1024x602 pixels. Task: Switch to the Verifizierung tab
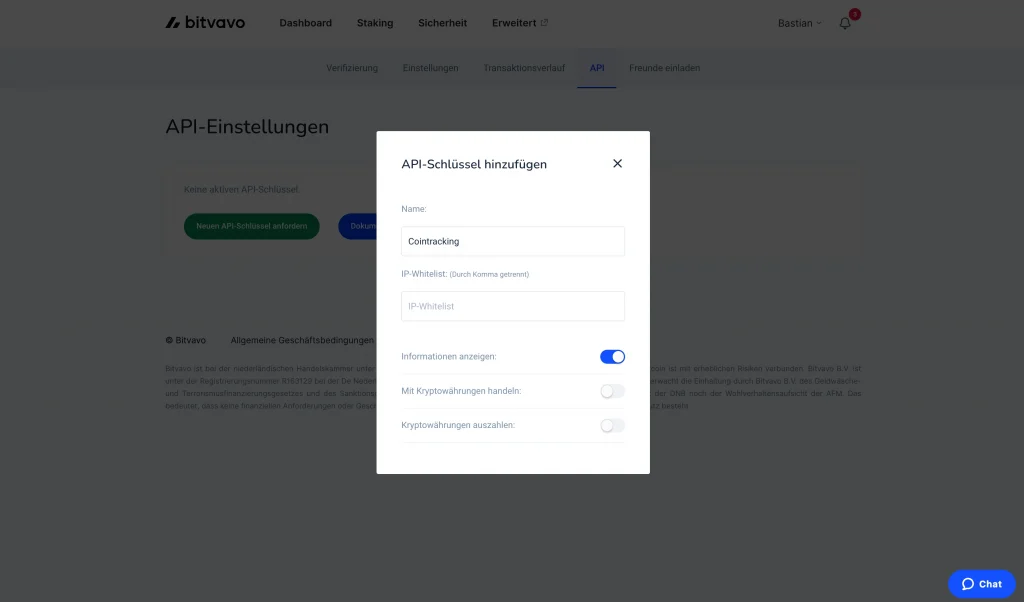point(352,68)
